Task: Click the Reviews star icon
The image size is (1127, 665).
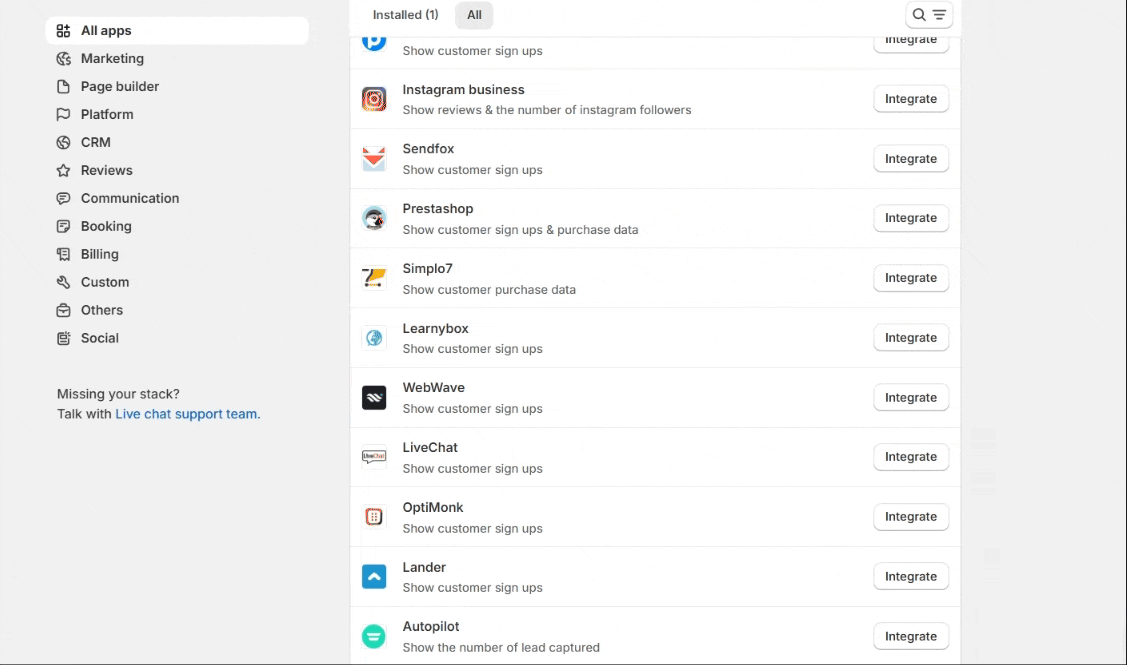Action: [x=63, y=170]
